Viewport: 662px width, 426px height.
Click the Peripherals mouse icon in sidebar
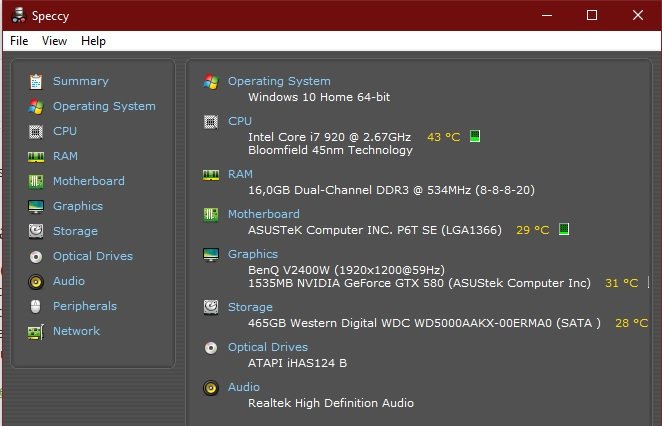point(36,307)
